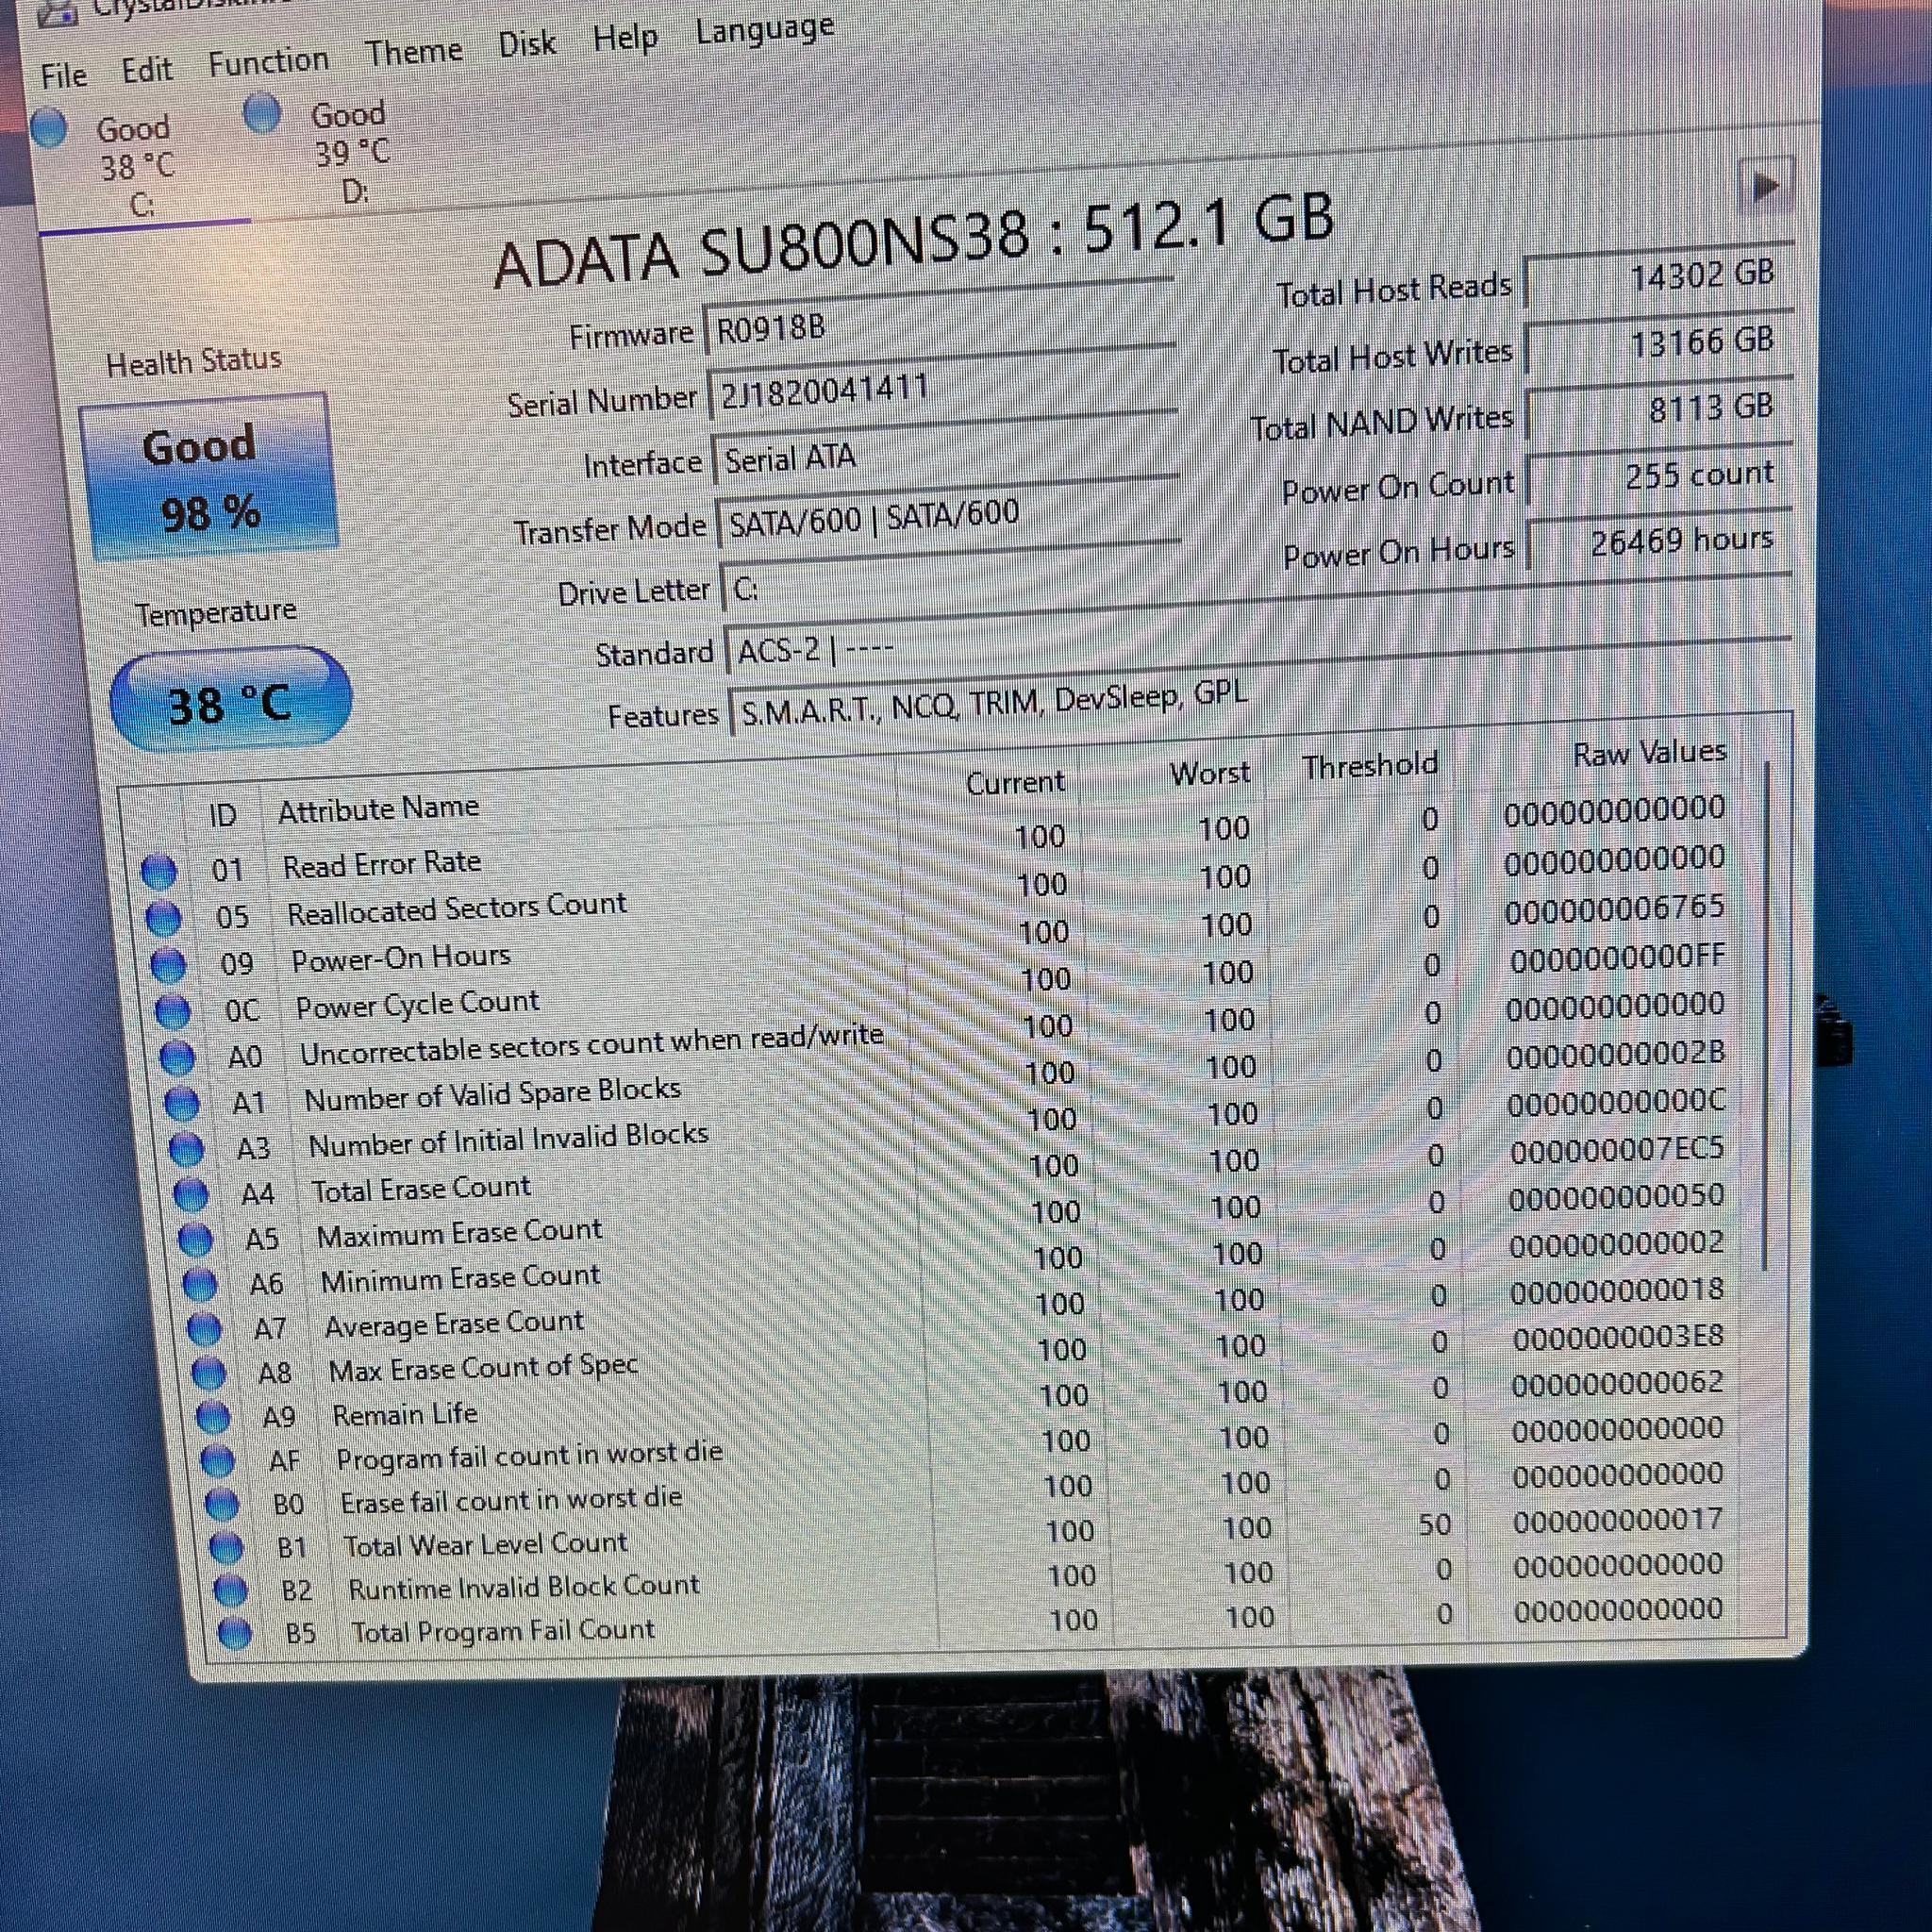
Task: Open the Theme menu
Action: click(413, 52)
